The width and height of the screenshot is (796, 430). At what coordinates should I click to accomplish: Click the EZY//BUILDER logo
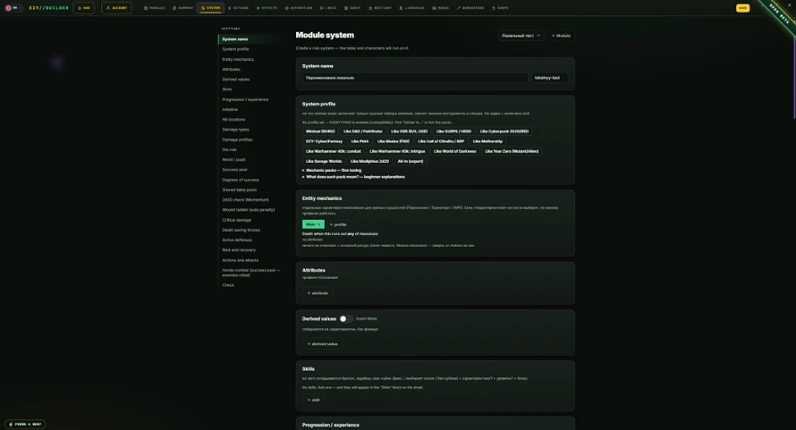(49, 8)
